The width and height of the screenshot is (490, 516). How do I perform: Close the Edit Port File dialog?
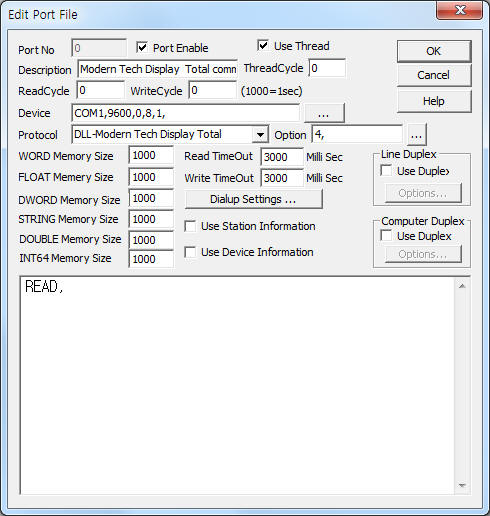click(460, 11)
